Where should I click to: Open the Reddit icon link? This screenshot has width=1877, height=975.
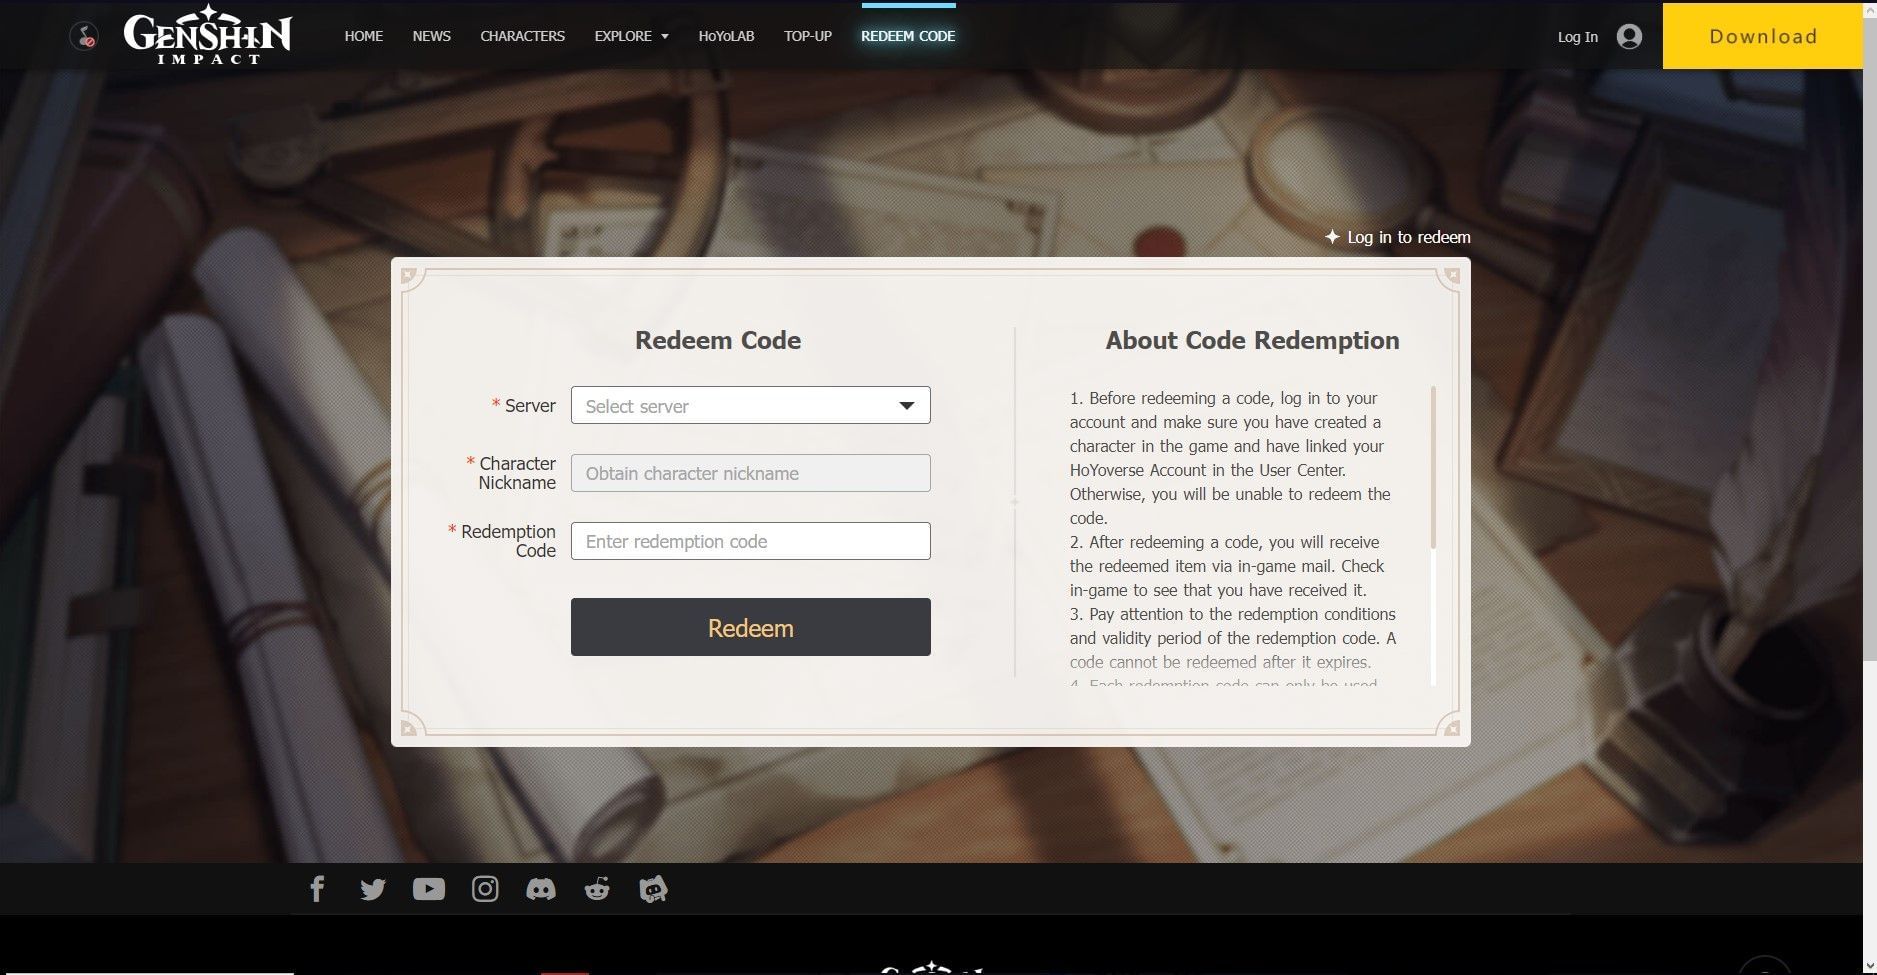point(597,889)
